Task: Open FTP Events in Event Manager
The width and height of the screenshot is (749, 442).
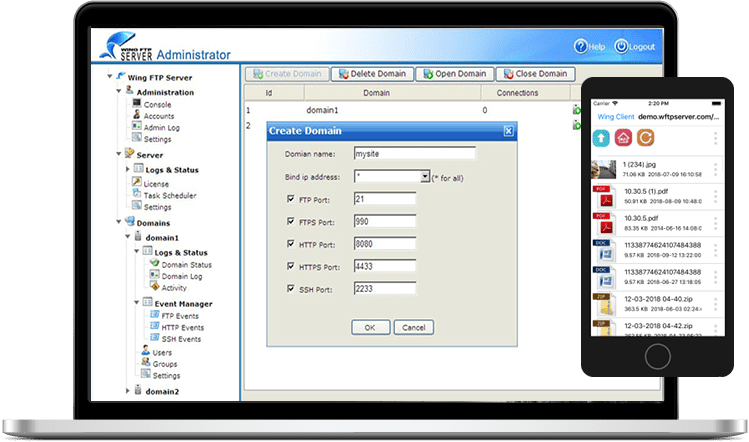Action: 180,316
